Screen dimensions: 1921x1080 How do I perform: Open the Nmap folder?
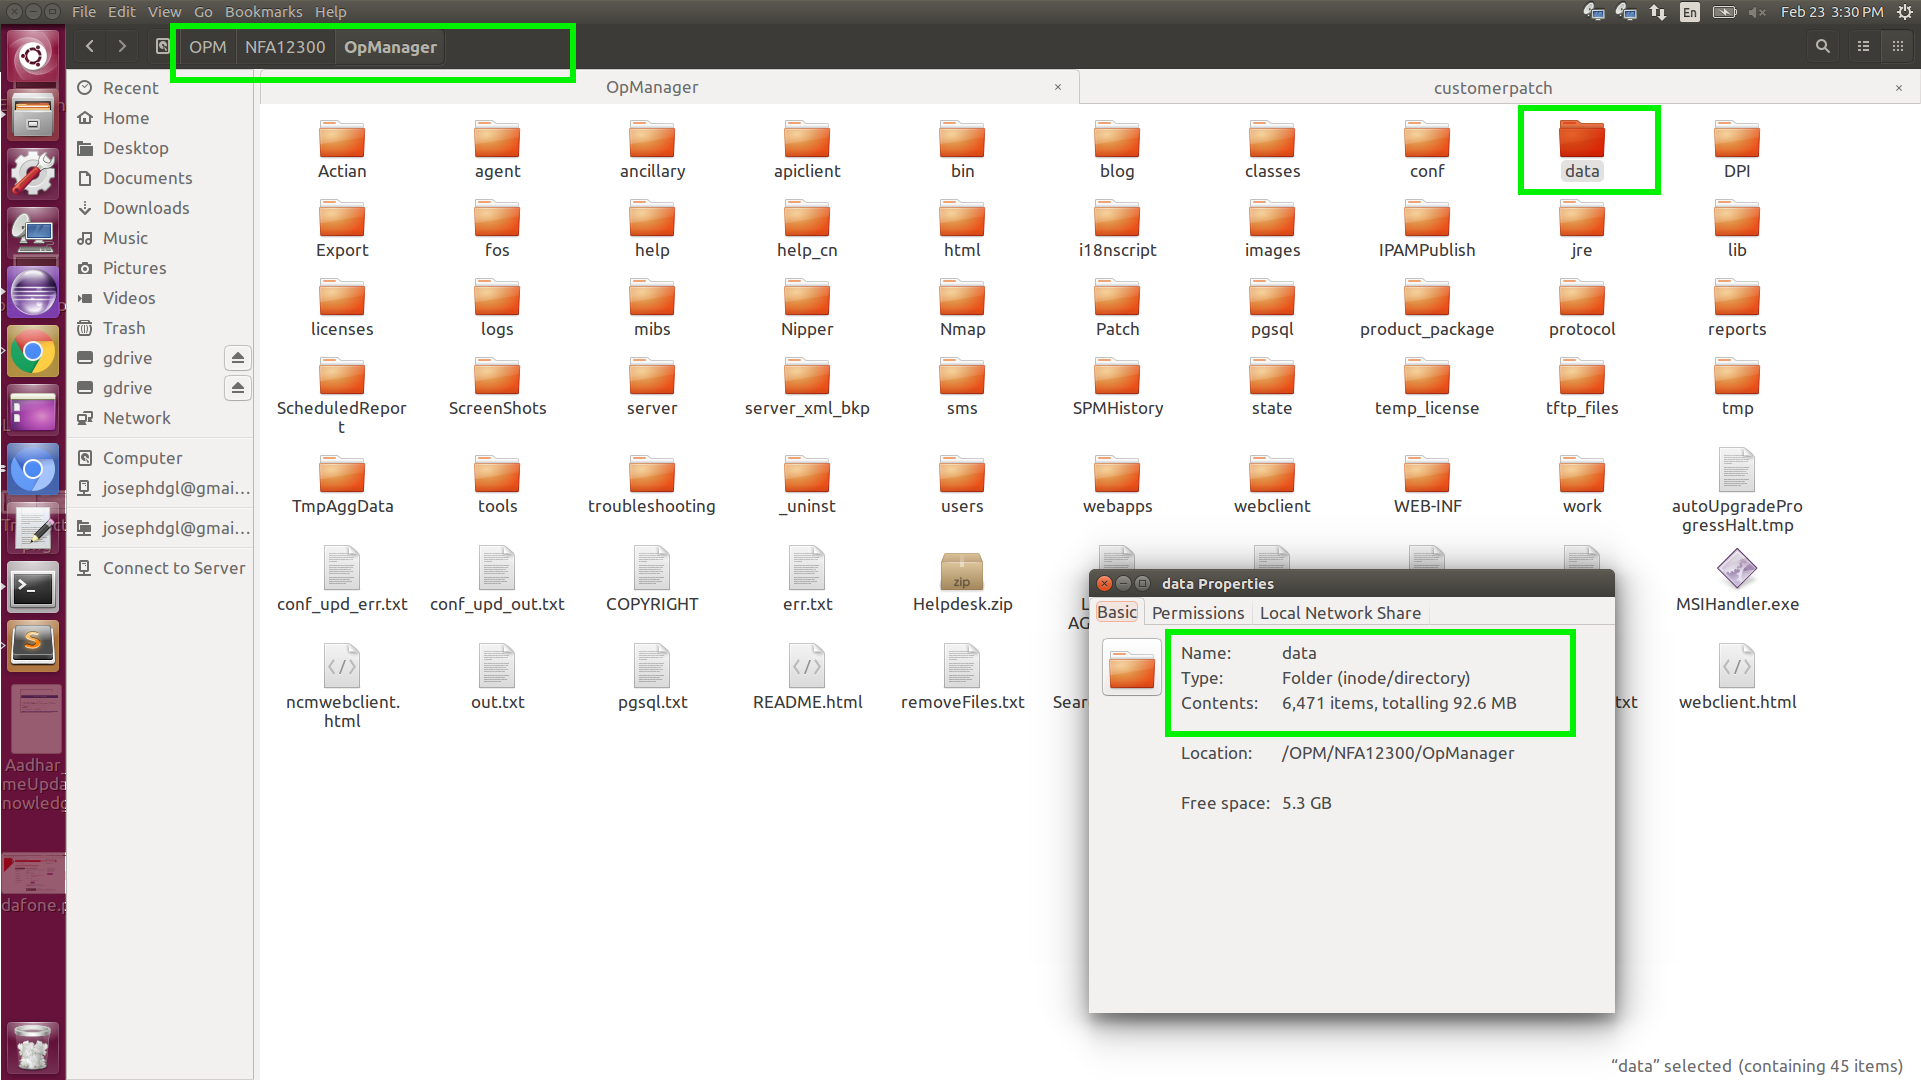[x=962, y=308]
